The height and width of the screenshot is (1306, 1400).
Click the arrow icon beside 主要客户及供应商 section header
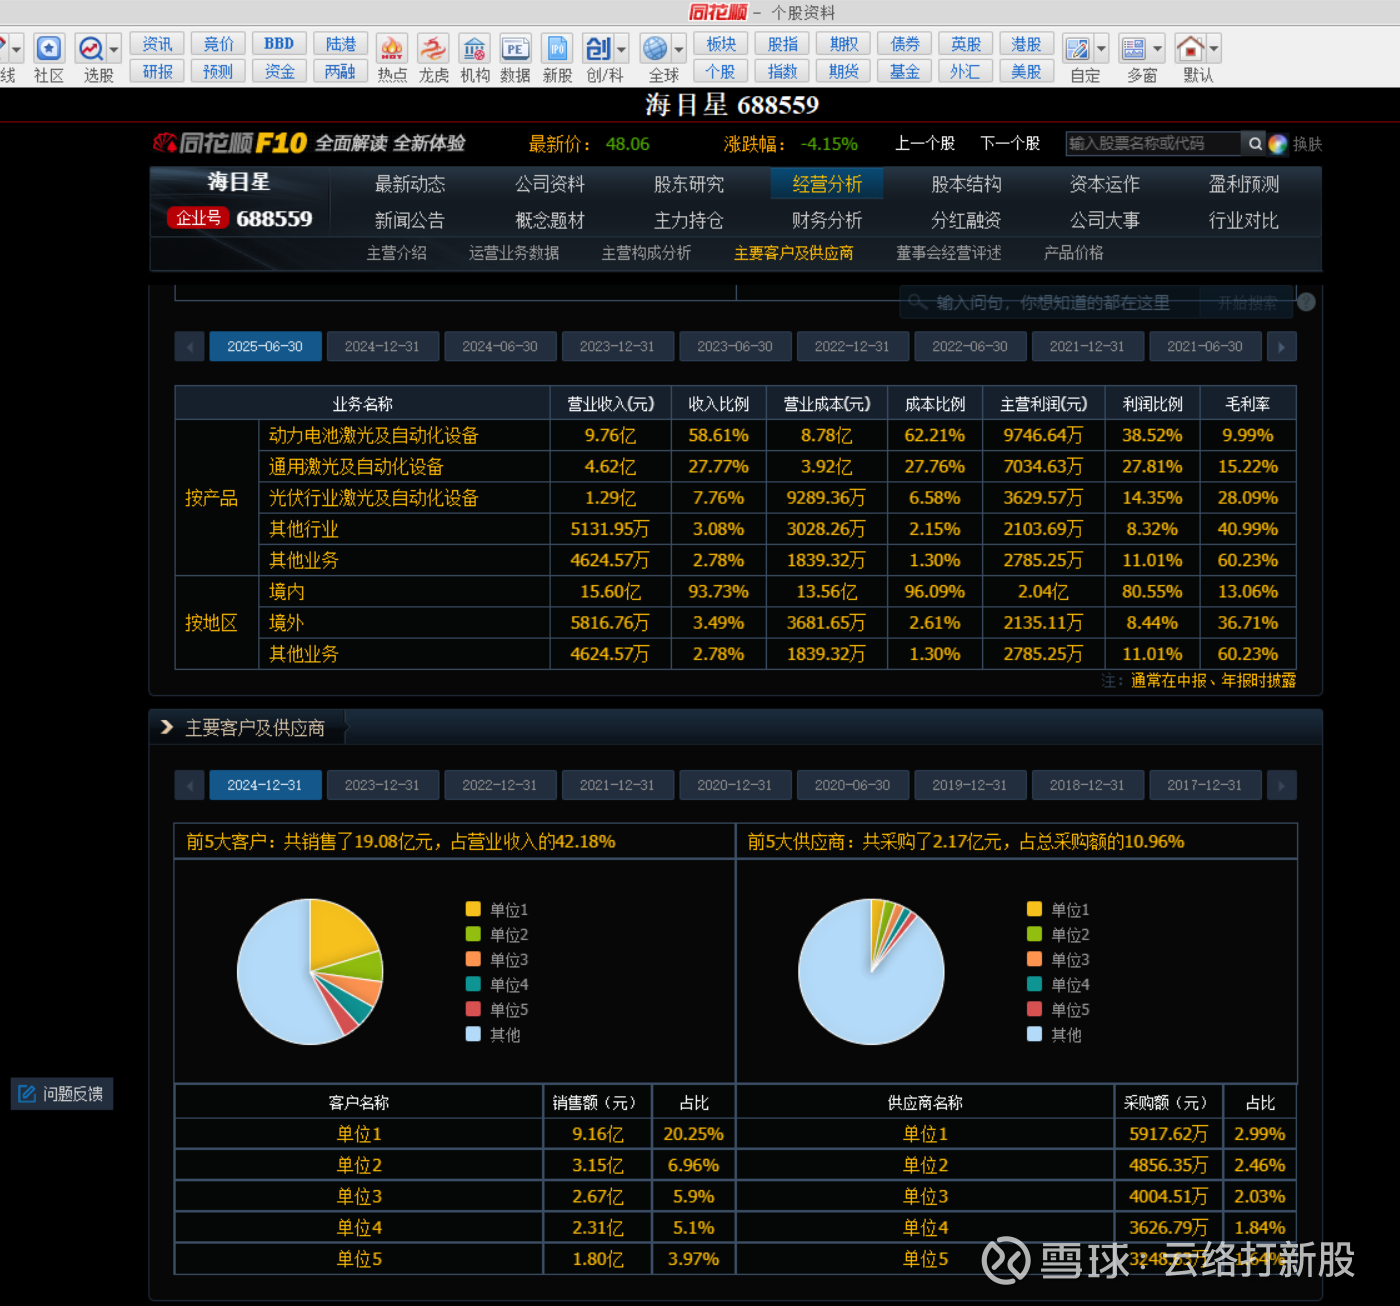[x=167, y=727]
